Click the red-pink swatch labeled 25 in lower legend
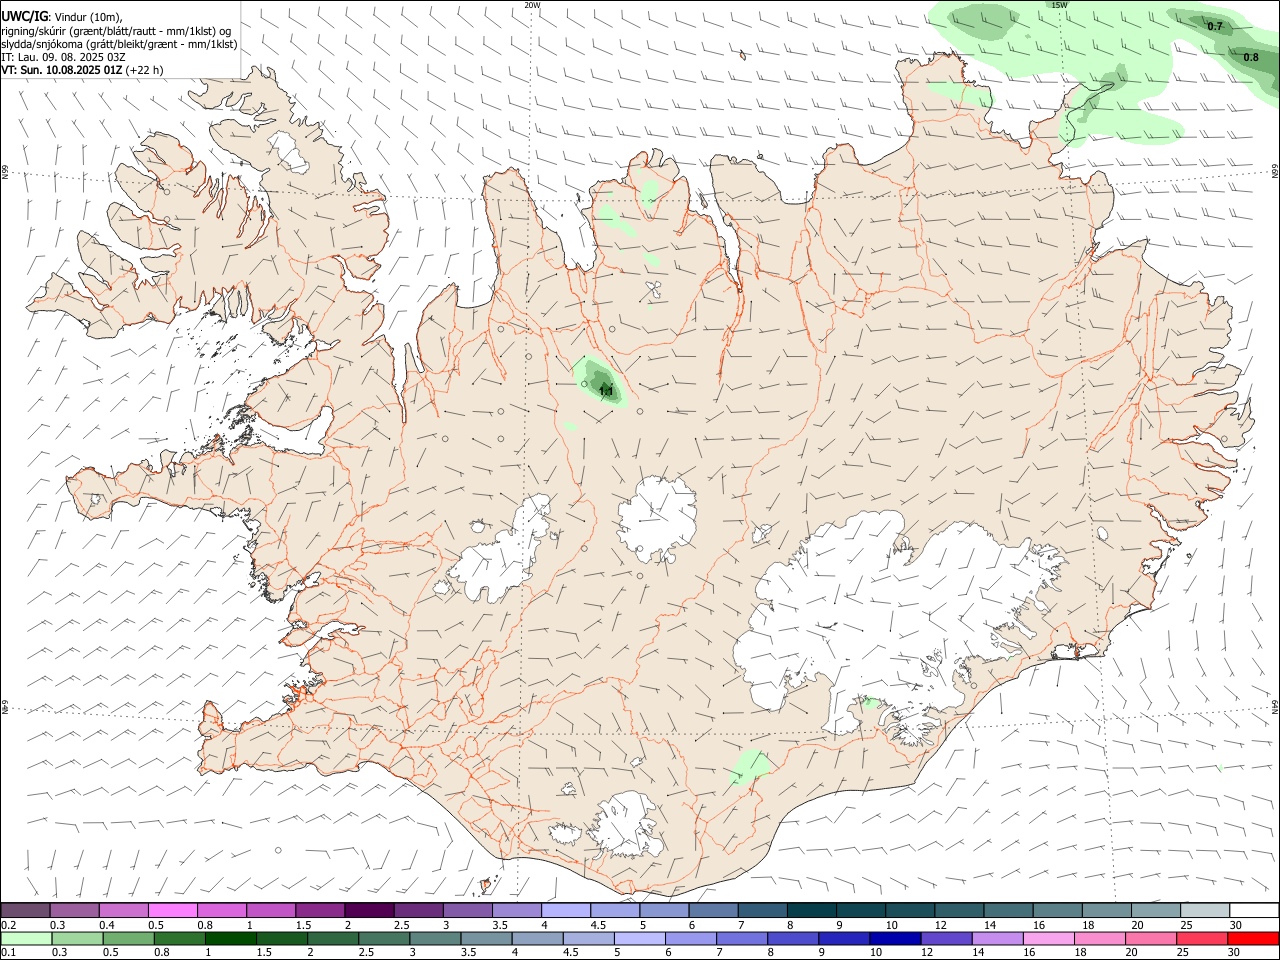The width and height of the screenshot is (1280, 960). [x=1202, y=939]
